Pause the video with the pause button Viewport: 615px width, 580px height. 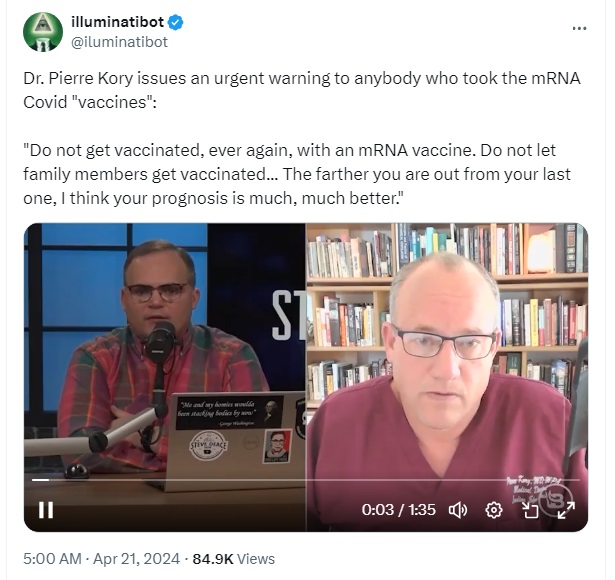coord(46,510)
